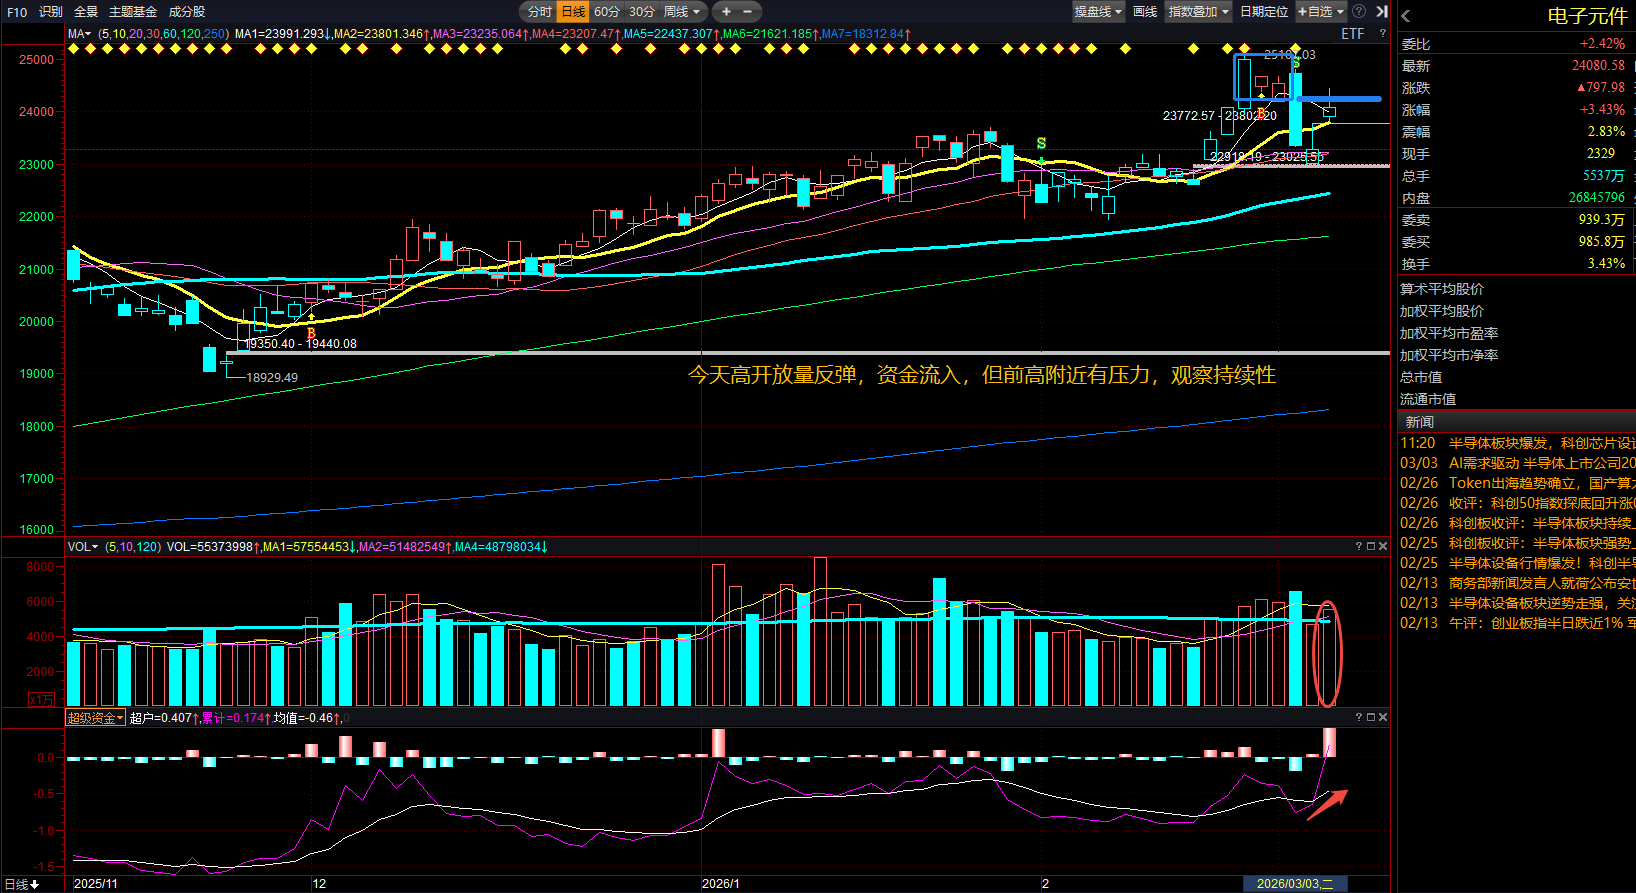Open the help question mark in top toolbar
The image size is (1636, 893).
click(1358, 12)
